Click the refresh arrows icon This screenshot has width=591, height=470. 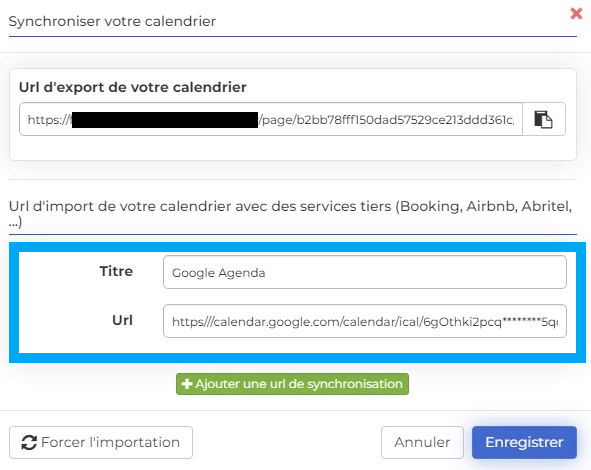[x=29, y=442]
